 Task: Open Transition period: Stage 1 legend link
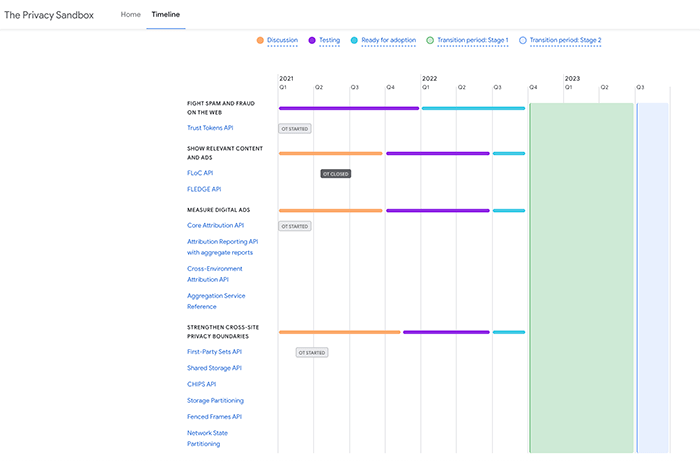click(473, 40)
